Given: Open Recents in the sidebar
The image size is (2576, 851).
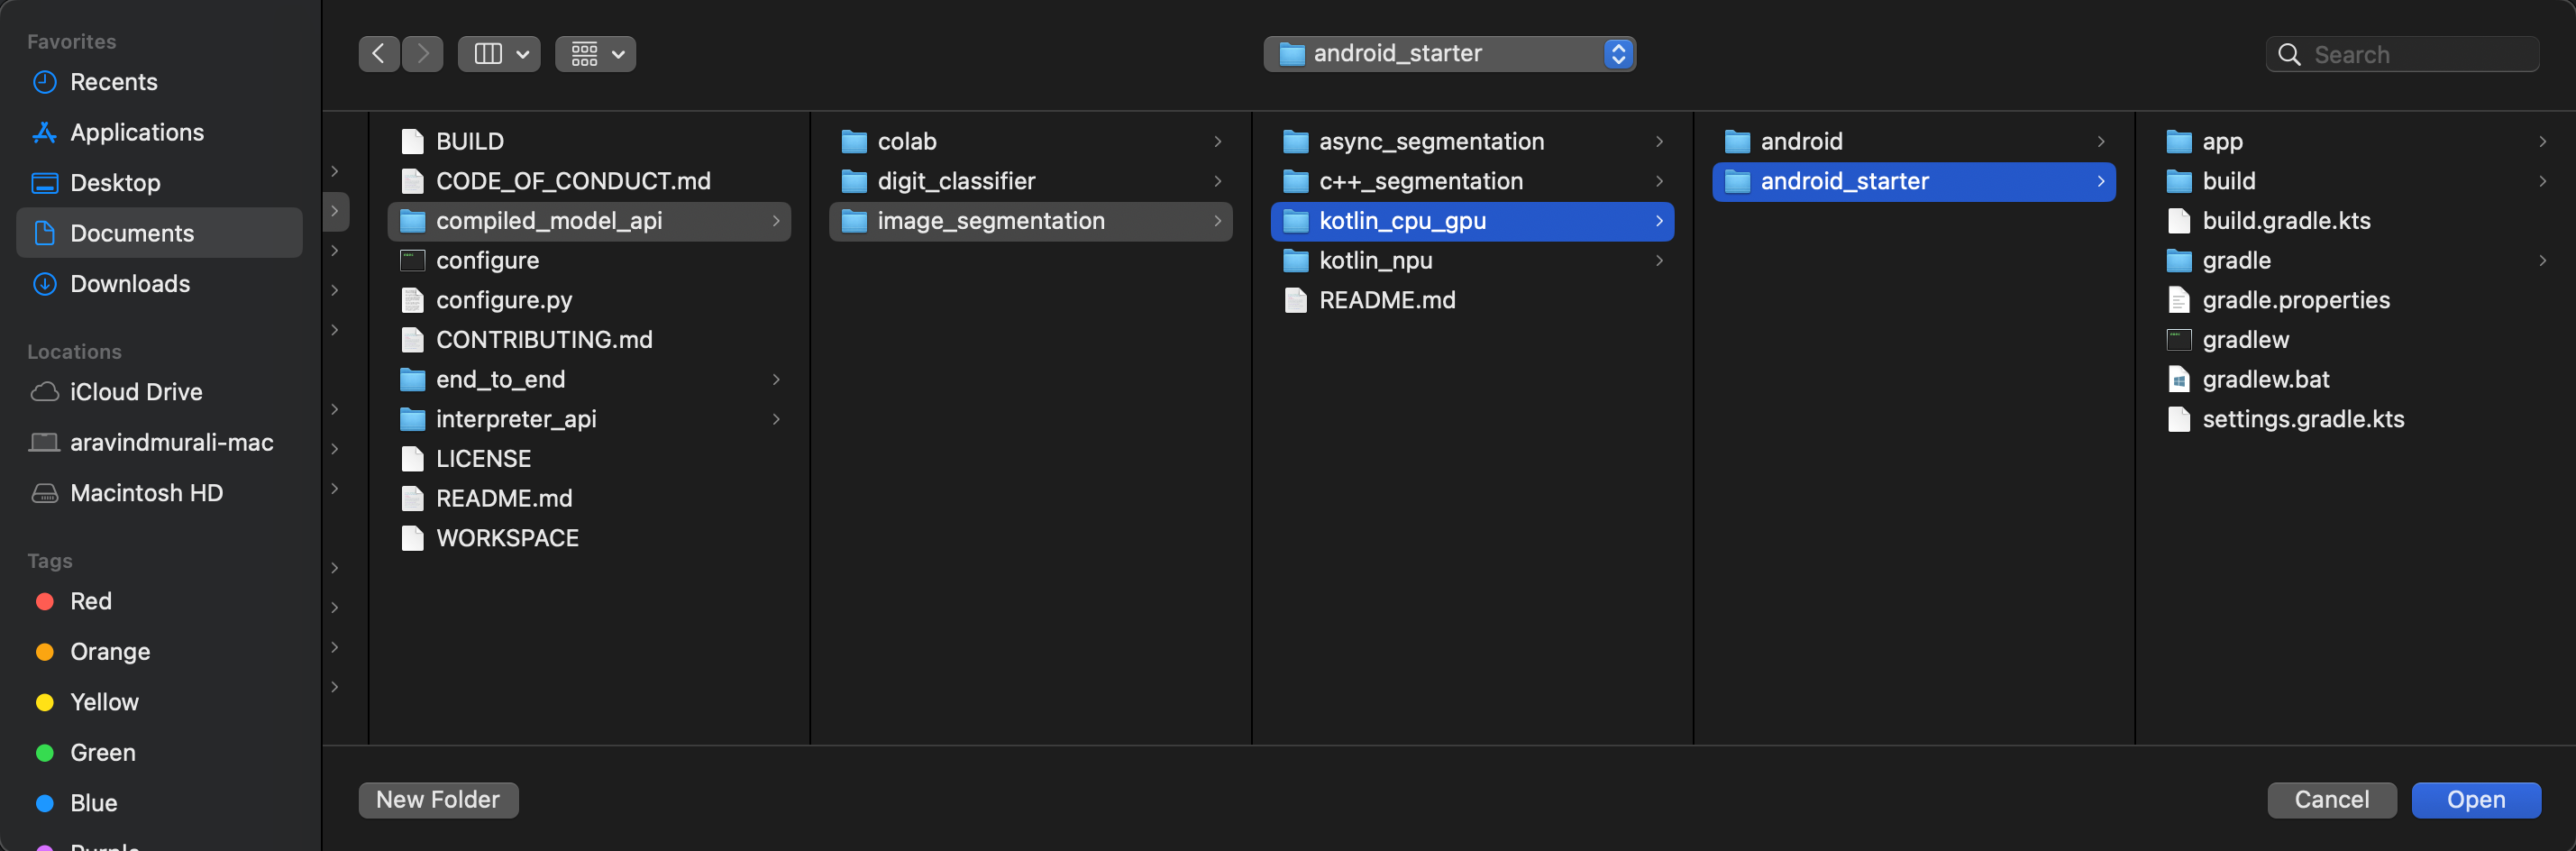Looking at the screenshot, I should point(113,82).
